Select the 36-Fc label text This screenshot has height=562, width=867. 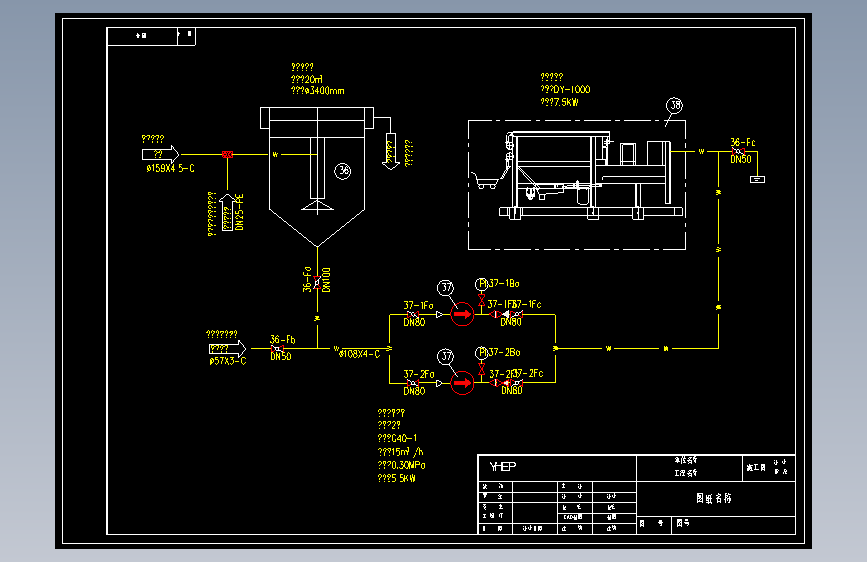743,142
